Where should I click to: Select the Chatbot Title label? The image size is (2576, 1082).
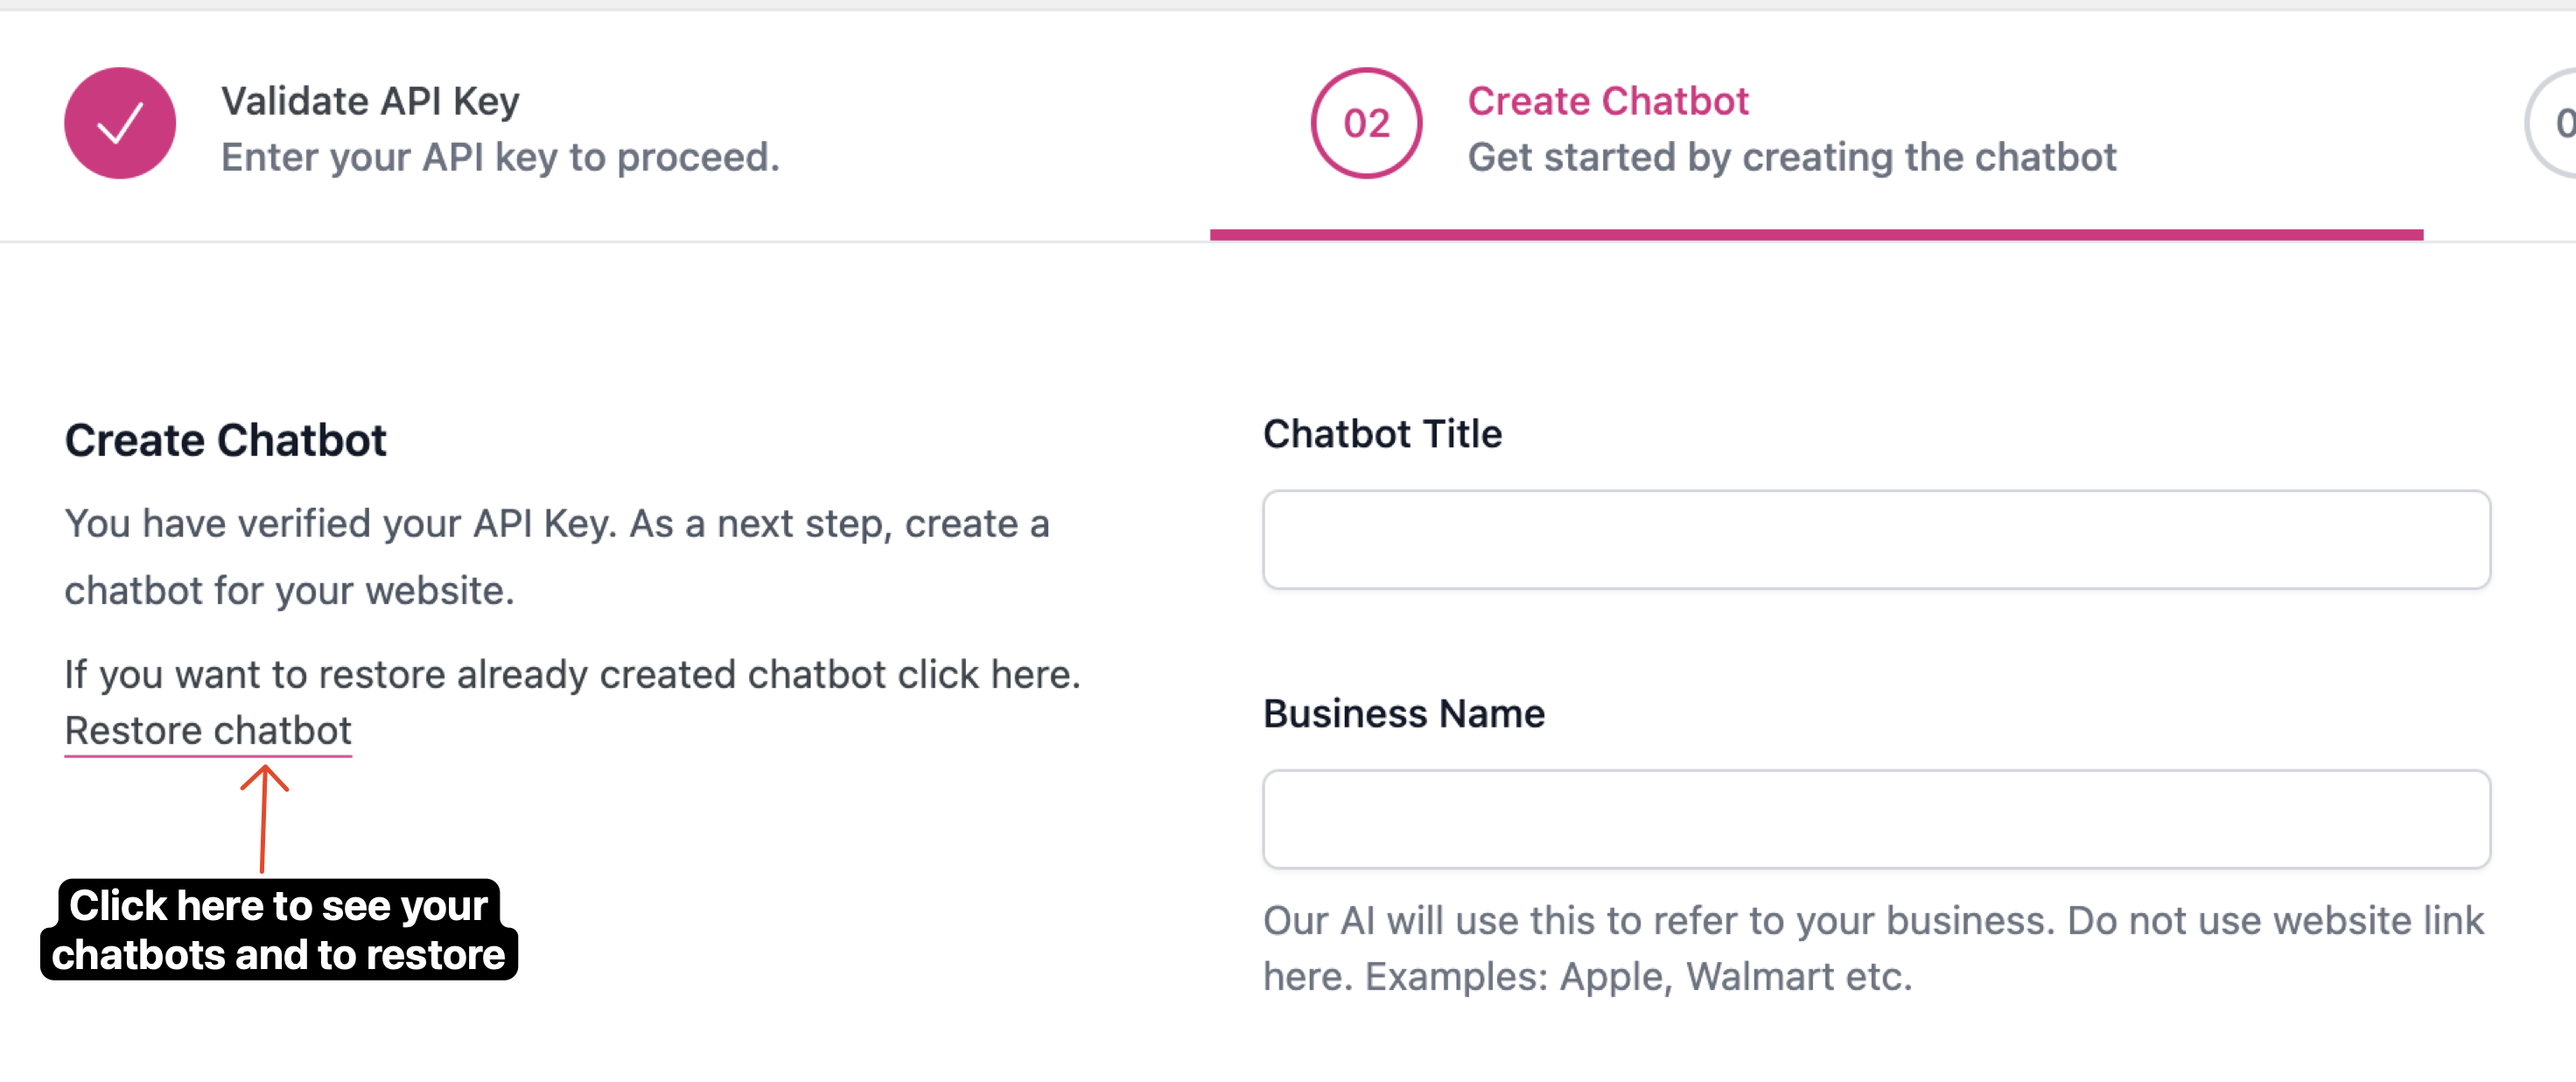1382,433
